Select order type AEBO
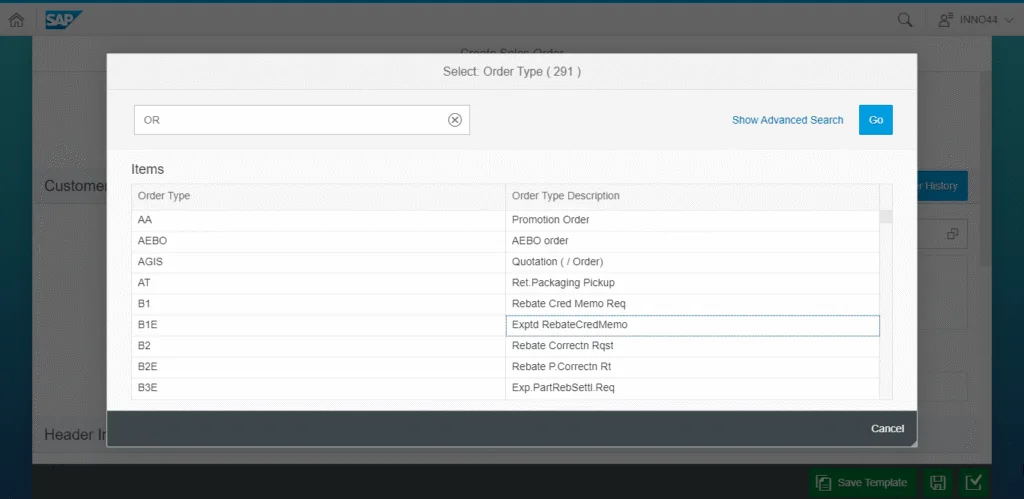The height and width of the screenshot is (499, 1024). (x=318, y=241)
